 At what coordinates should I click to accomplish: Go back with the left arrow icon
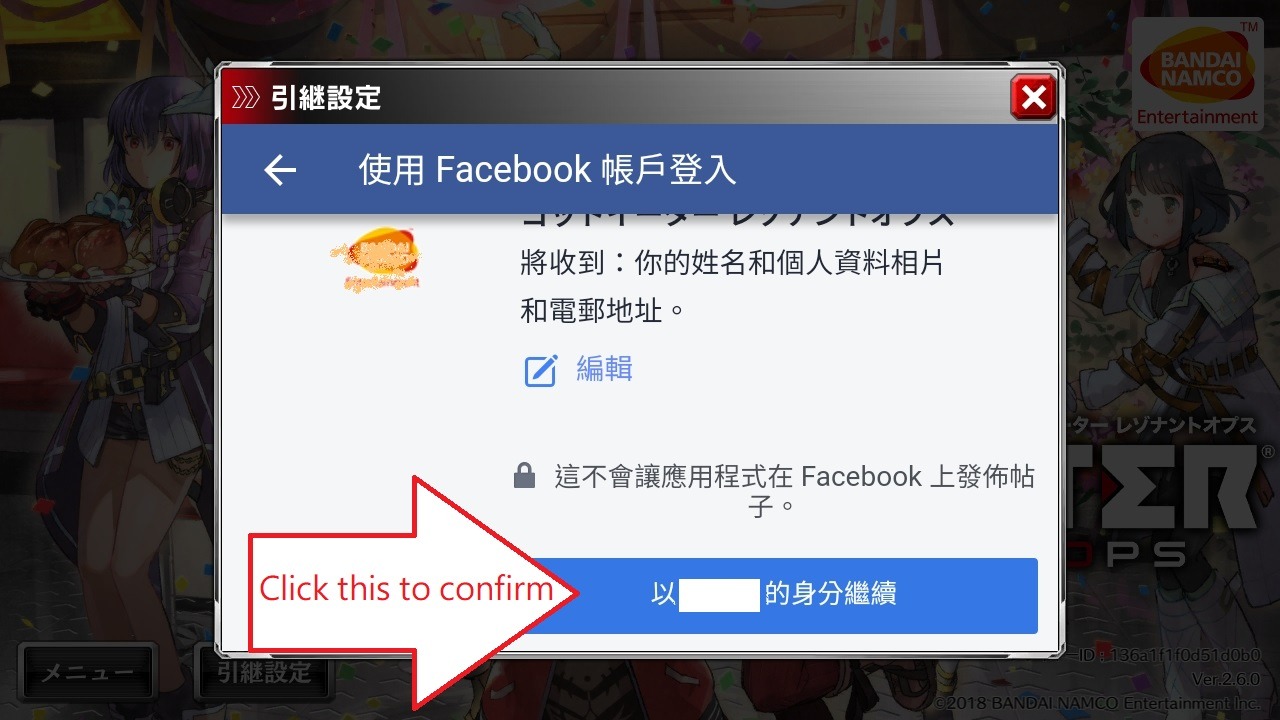[280, 170]
